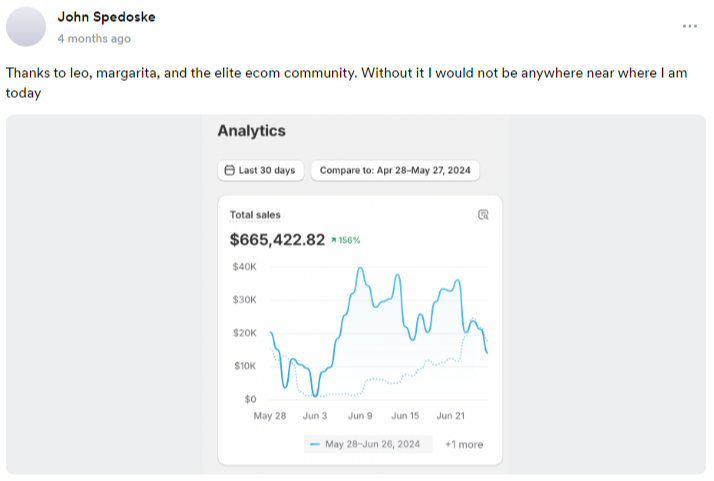Open the Last 30 days date range picker
Viewport: 714px width, 481px height.
pos(261,171)
